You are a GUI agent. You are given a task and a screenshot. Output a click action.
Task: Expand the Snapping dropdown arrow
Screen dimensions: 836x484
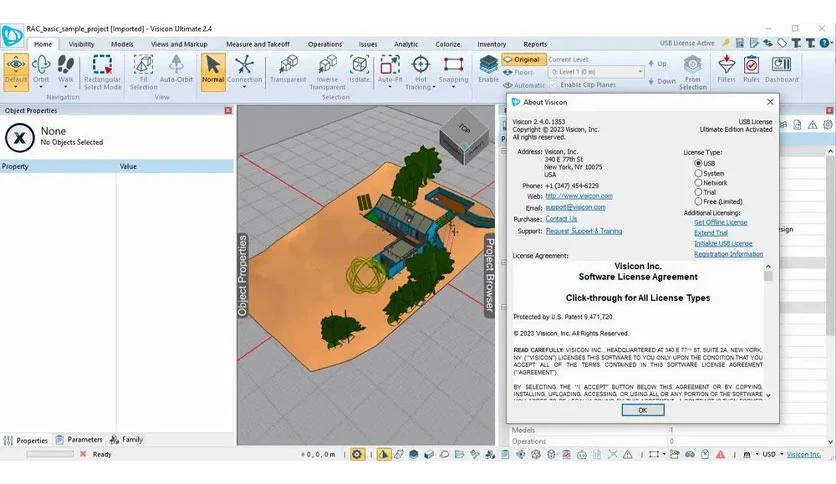pyautogui.click(x=453, y=87)
